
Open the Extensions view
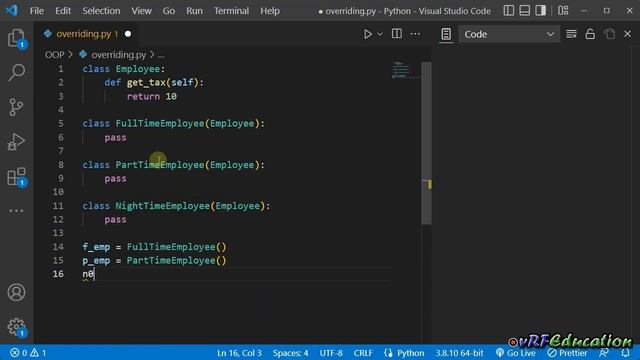pos(16,177)
